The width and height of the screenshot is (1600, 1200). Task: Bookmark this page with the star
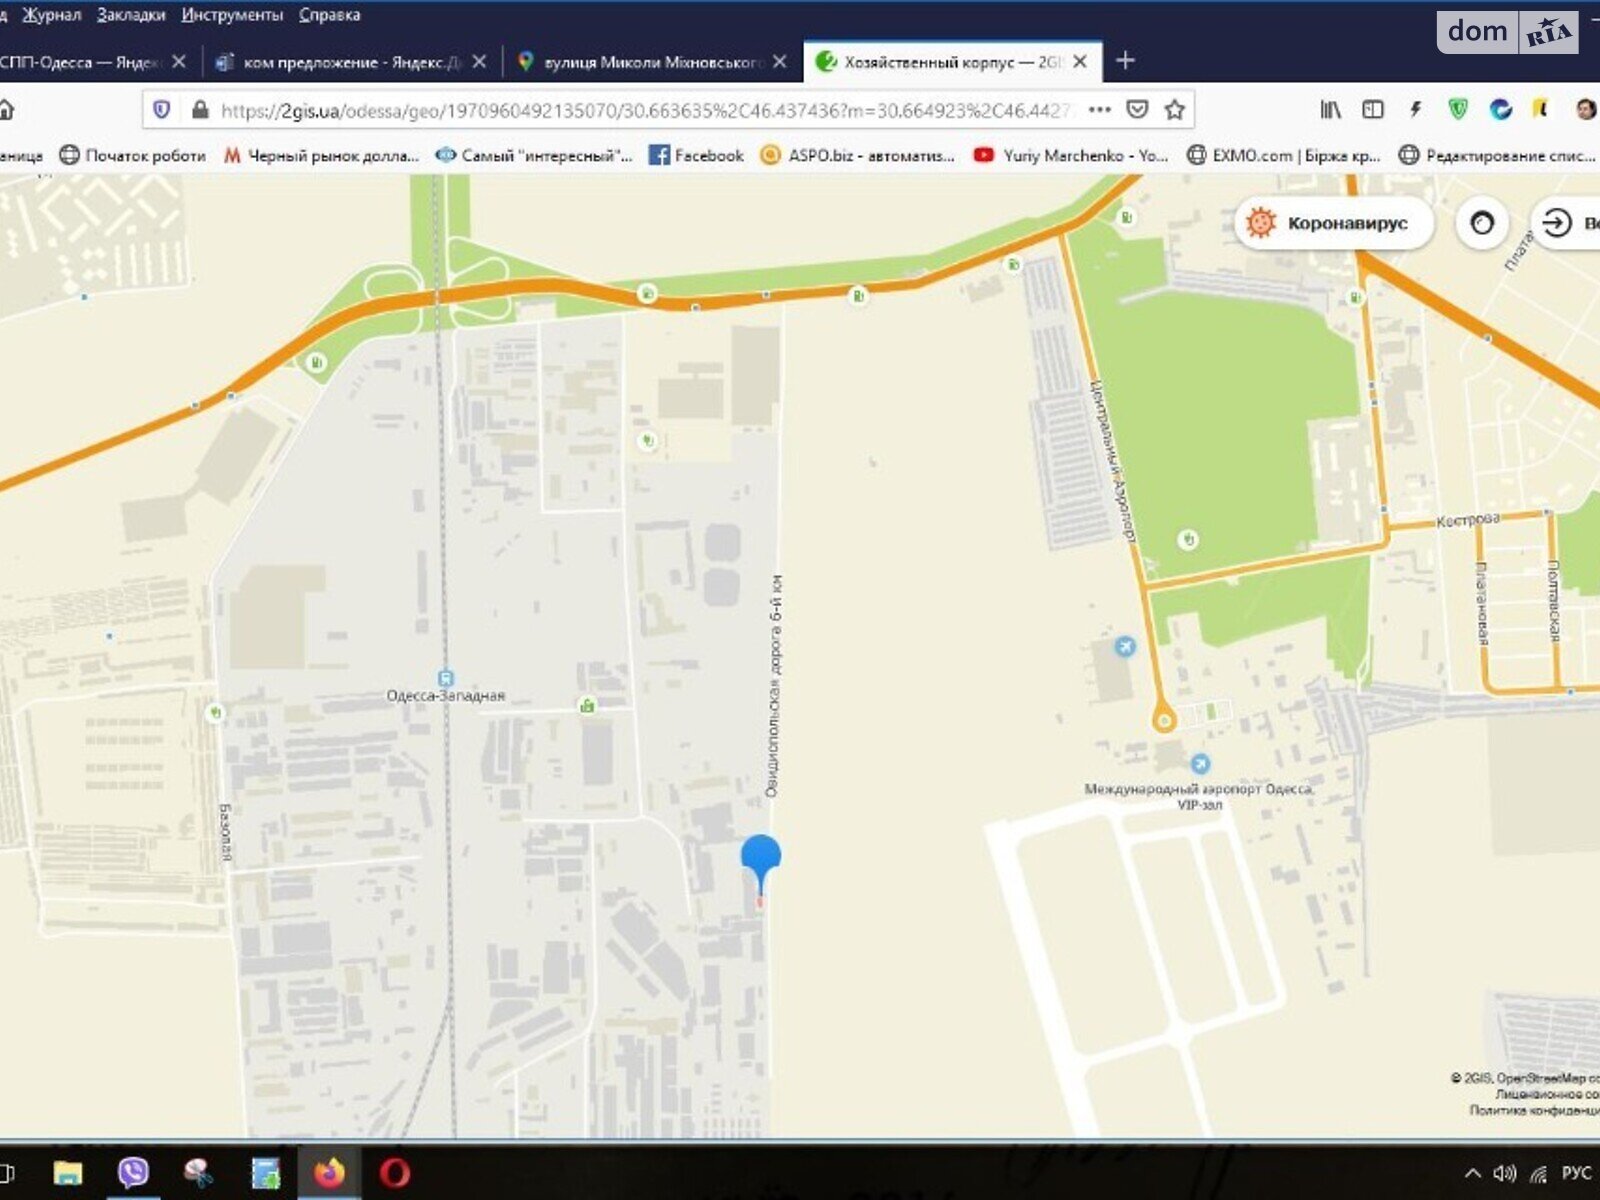point(1175,110)
